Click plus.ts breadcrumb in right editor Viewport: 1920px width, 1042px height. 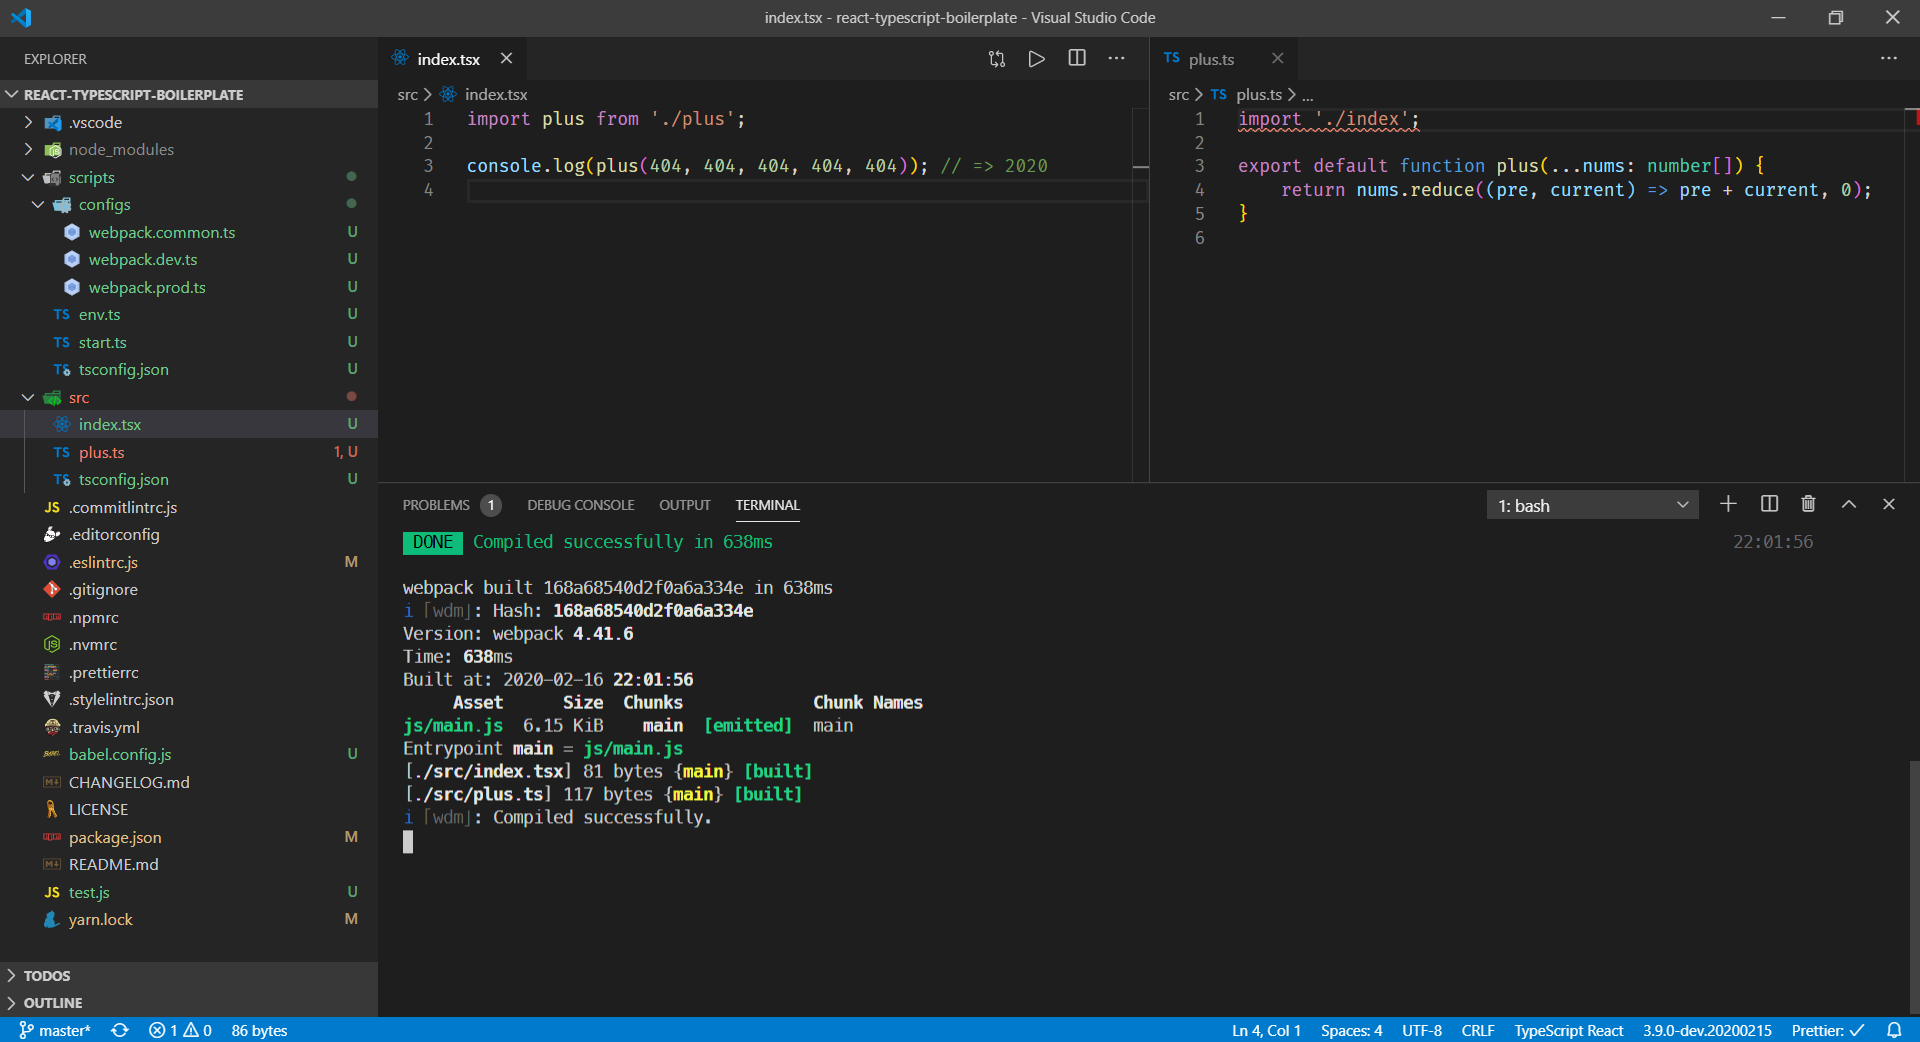(1259, 94)
